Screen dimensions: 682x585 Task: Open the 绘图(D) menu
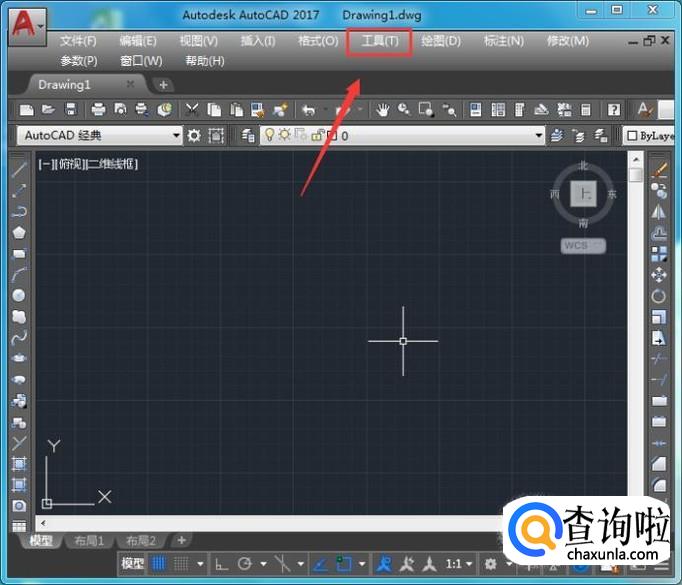[441, 41]
